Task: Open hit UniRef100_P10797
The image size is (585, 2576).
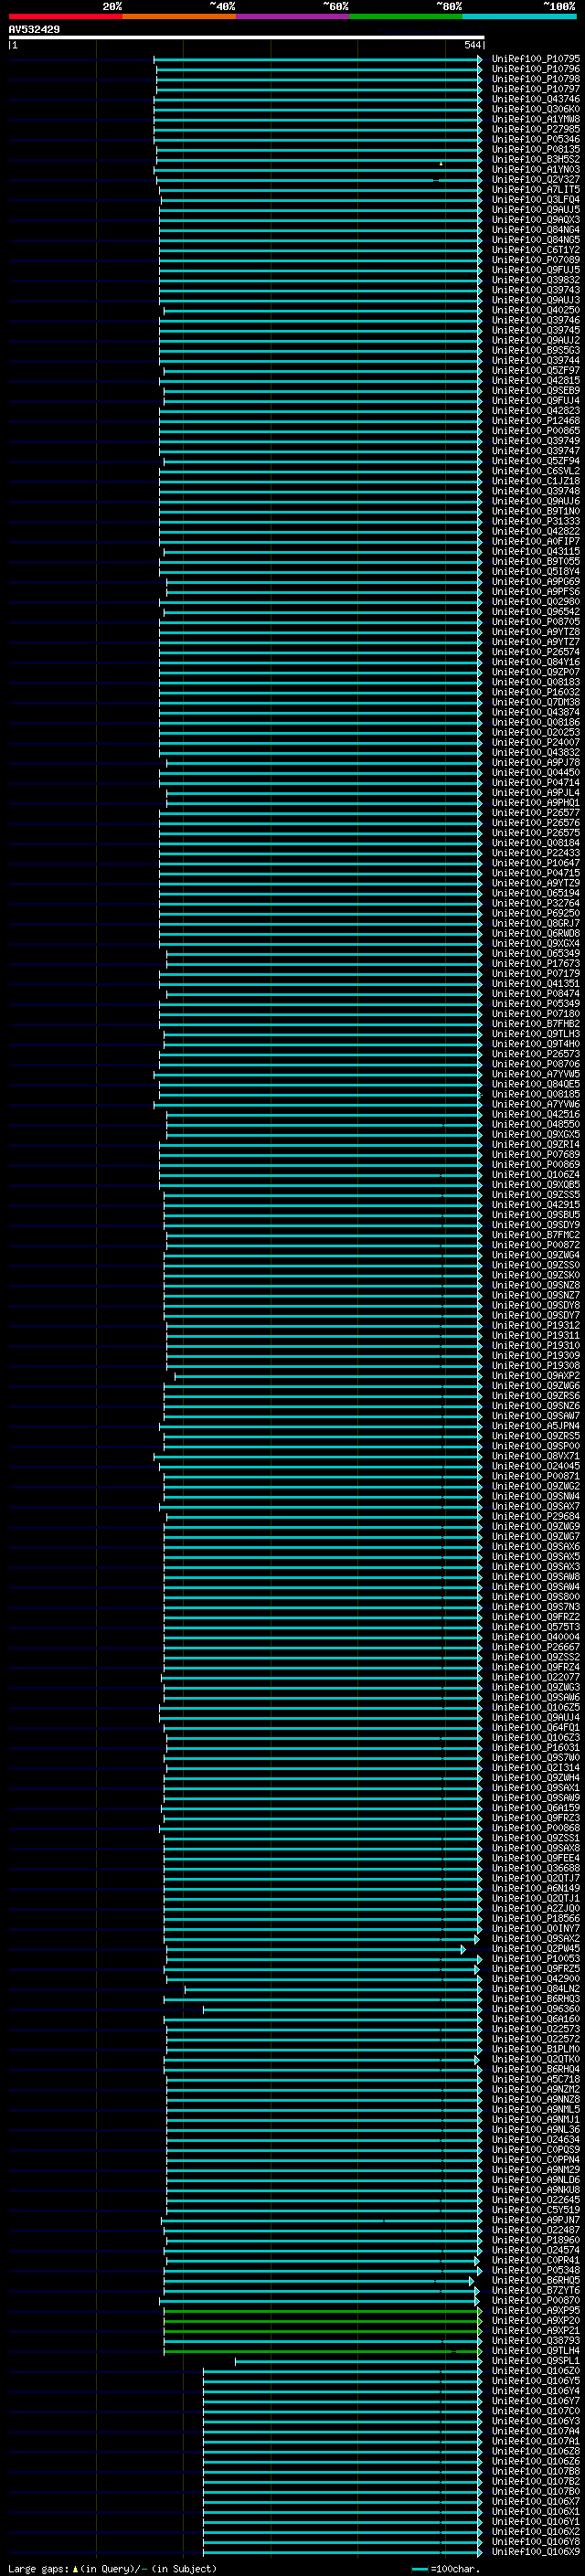Action: pos(536,89)
